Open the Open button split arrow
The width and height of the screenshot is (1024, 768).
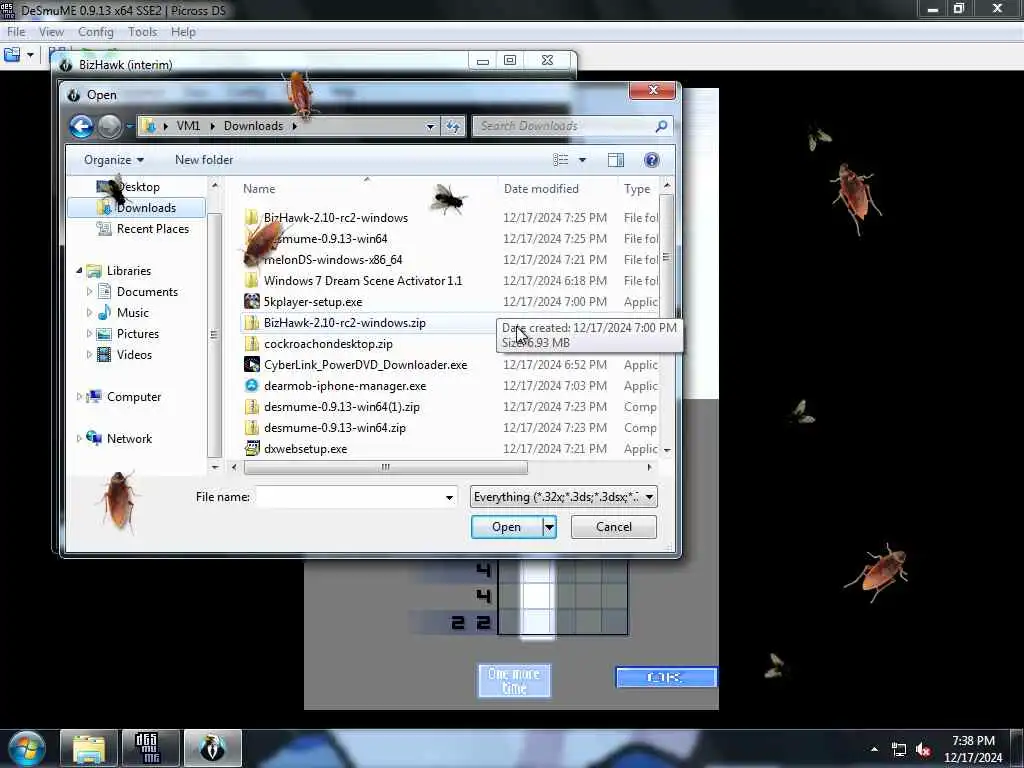pos(549,527)
